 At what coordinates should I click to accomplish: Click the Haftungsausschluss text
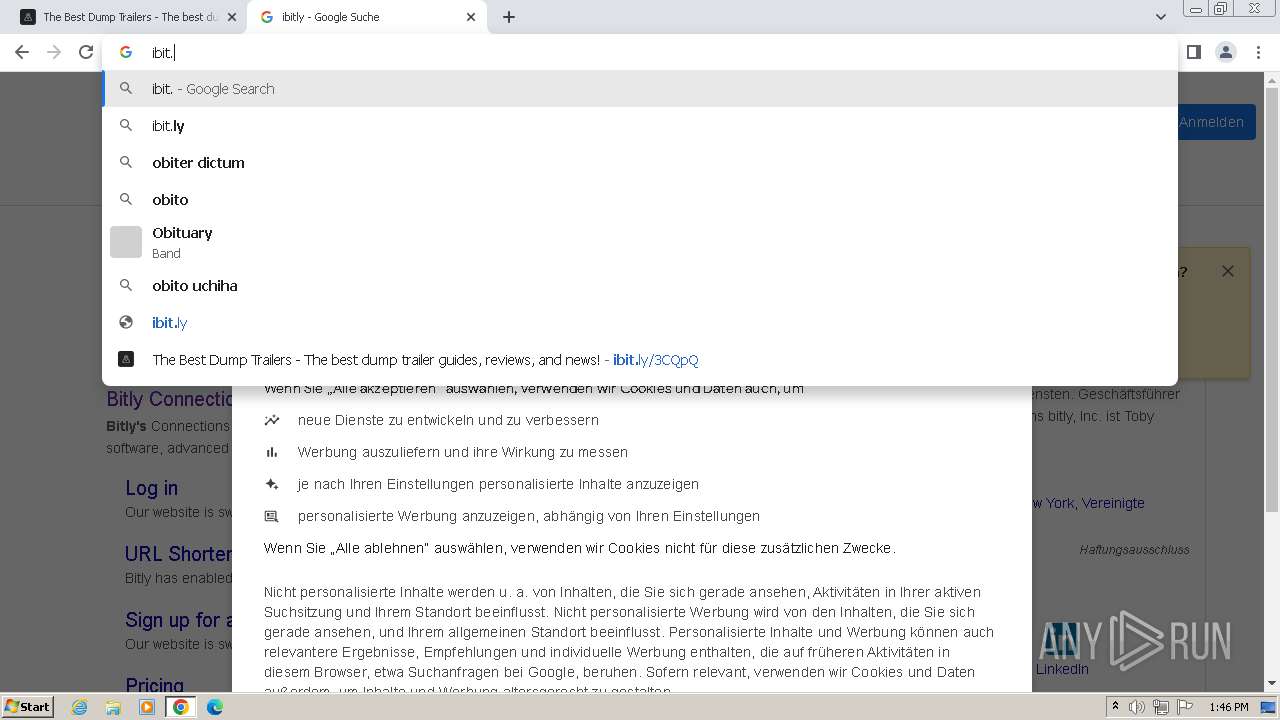(x=1135, y=550)
